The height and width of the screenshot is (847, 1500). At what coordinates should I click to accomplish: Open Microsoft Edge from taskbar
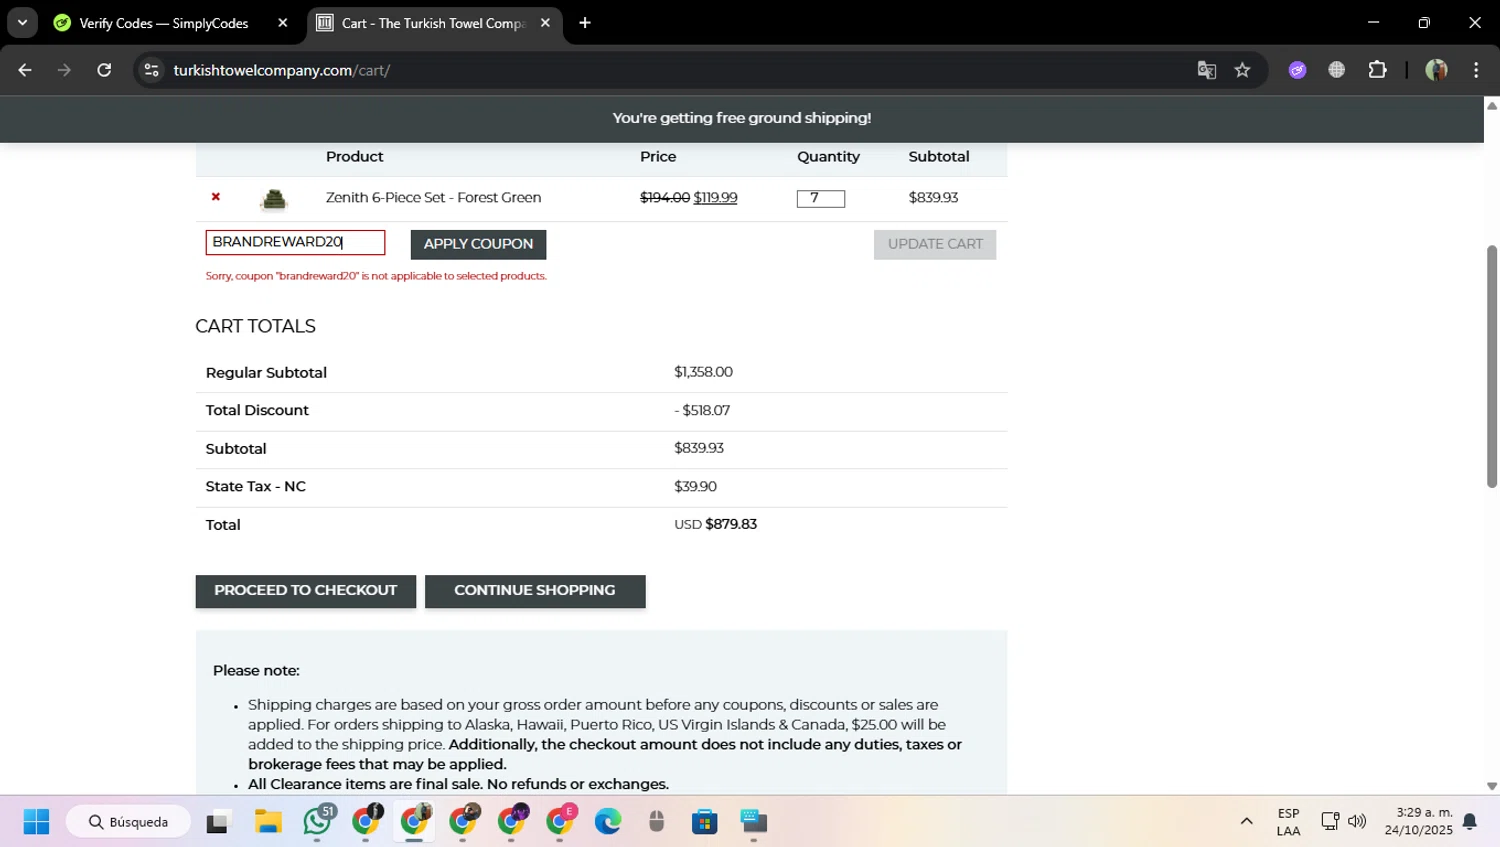(x=608, y=822)
